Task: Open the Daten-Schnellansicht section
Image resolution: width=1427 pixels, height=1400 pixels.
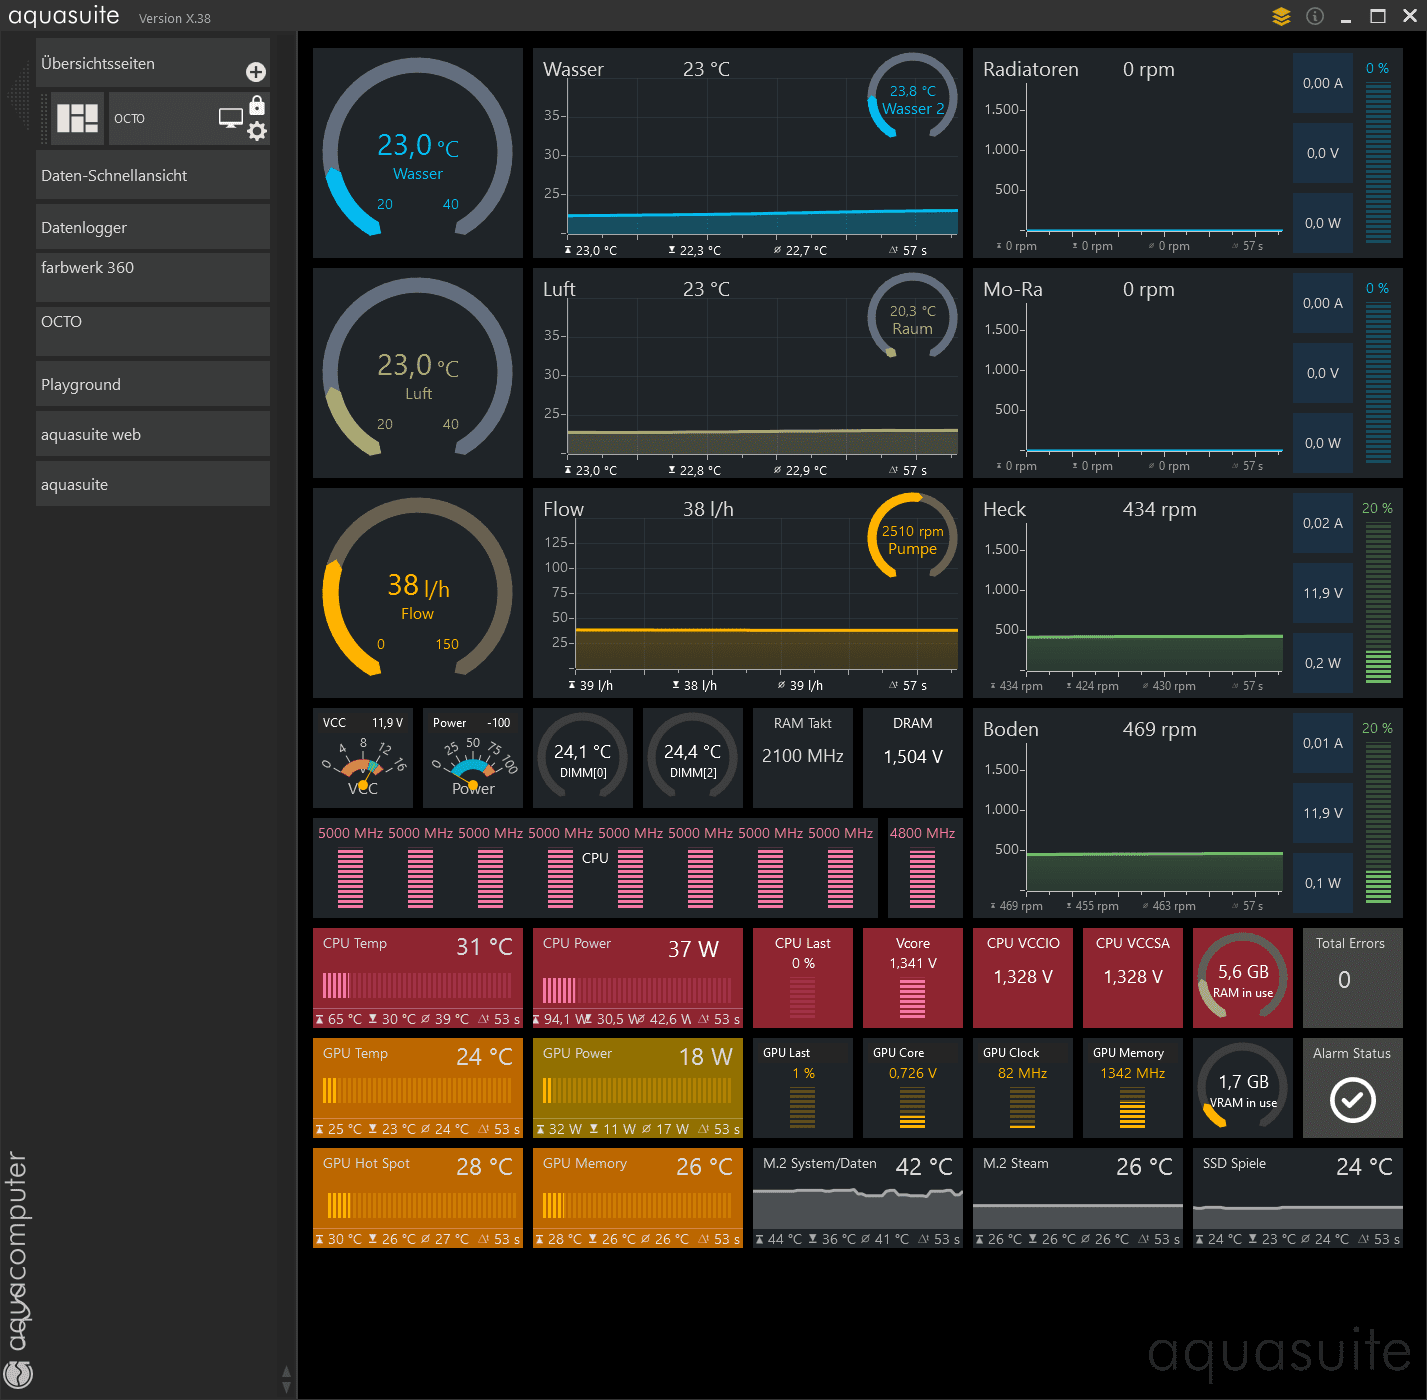Action: click(153, 175)
